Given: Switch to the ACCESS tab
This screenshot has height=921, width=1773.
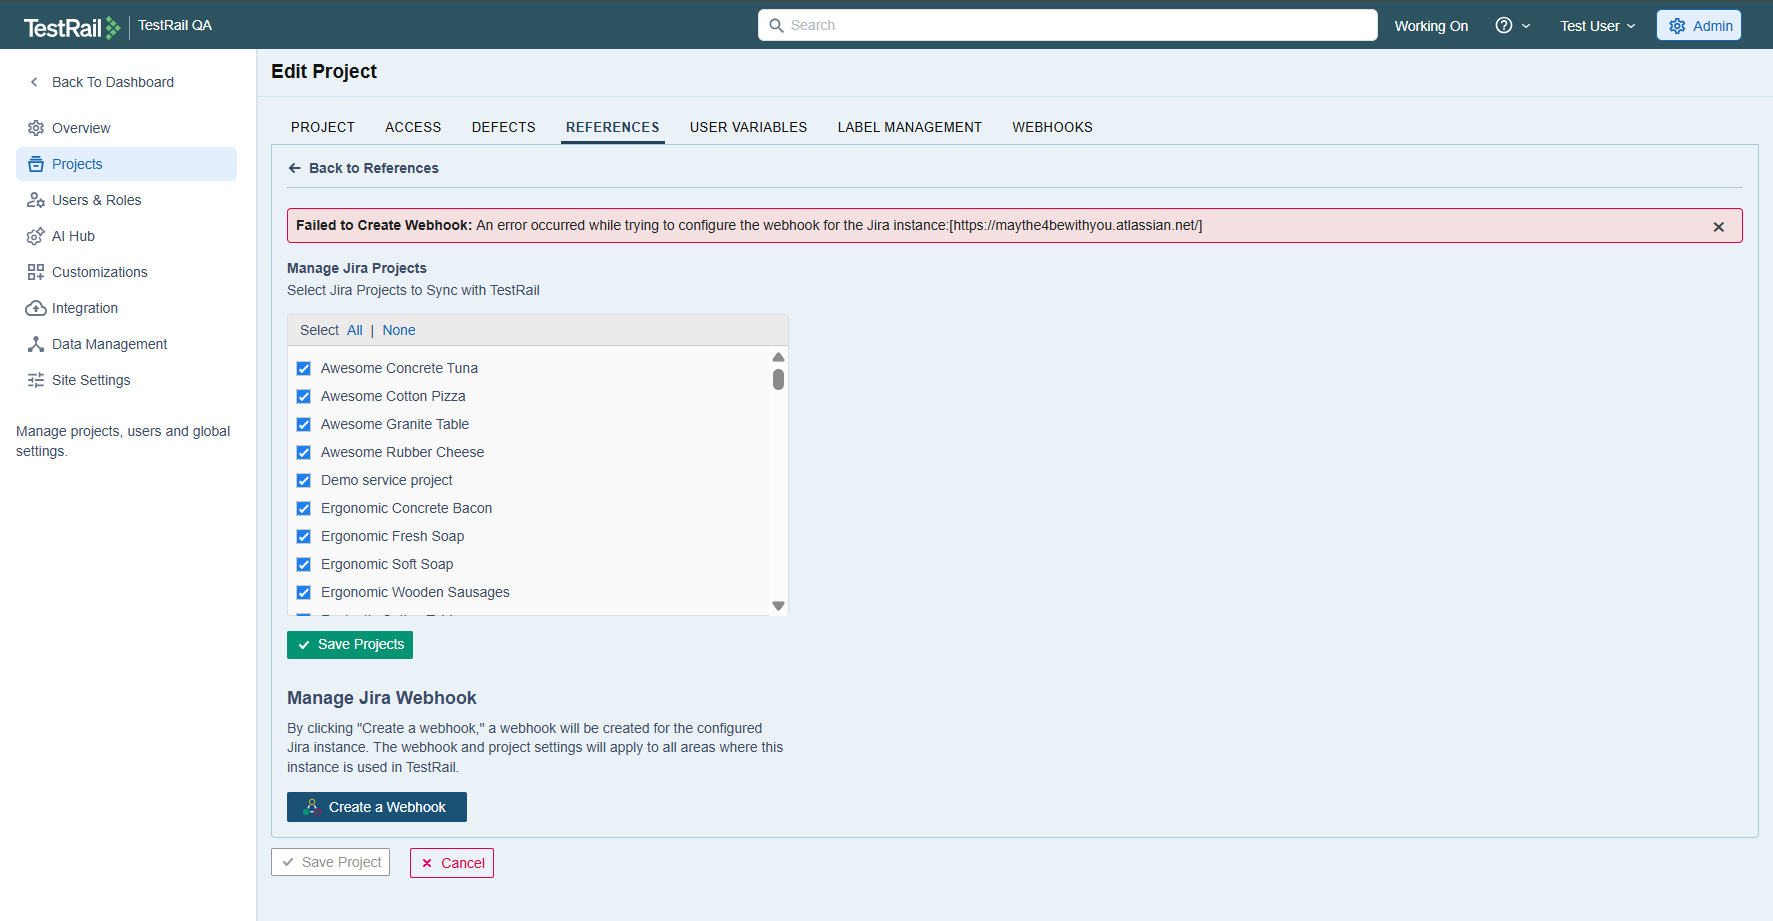Looking at the screenshot, I should 413,127.
